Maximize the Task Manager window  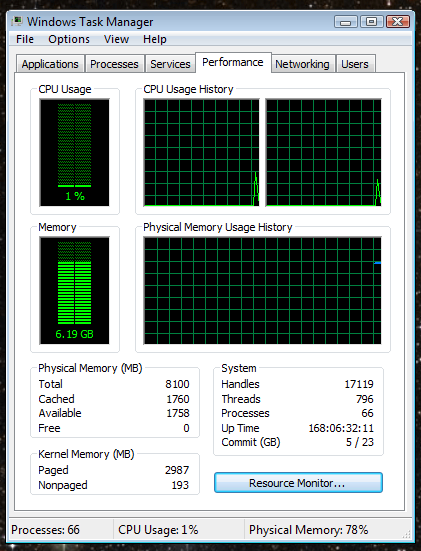pos(371,22)
